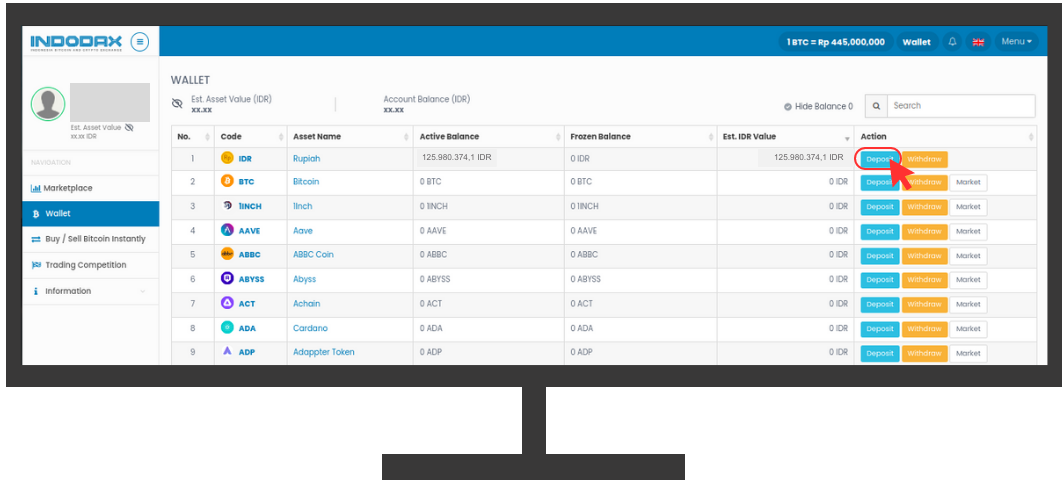Sort table by Asset Name header
1064x489 pixels.
[x=349, y=137]
